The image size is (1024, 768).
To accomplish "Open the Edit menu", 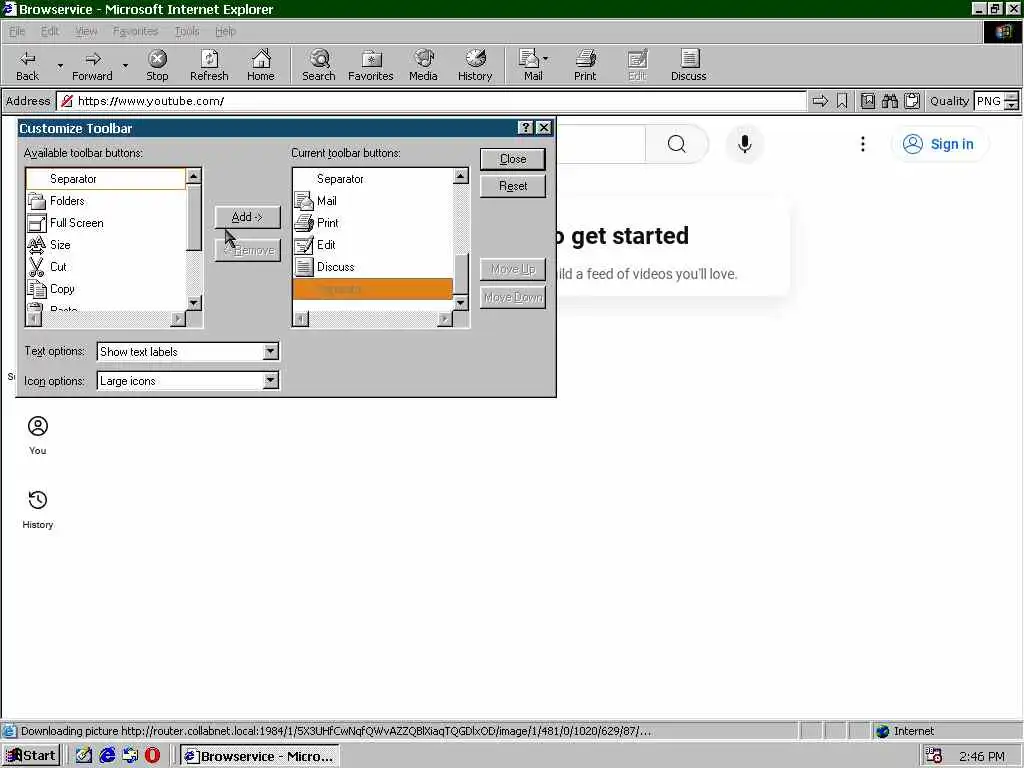I will pos(50,31).
